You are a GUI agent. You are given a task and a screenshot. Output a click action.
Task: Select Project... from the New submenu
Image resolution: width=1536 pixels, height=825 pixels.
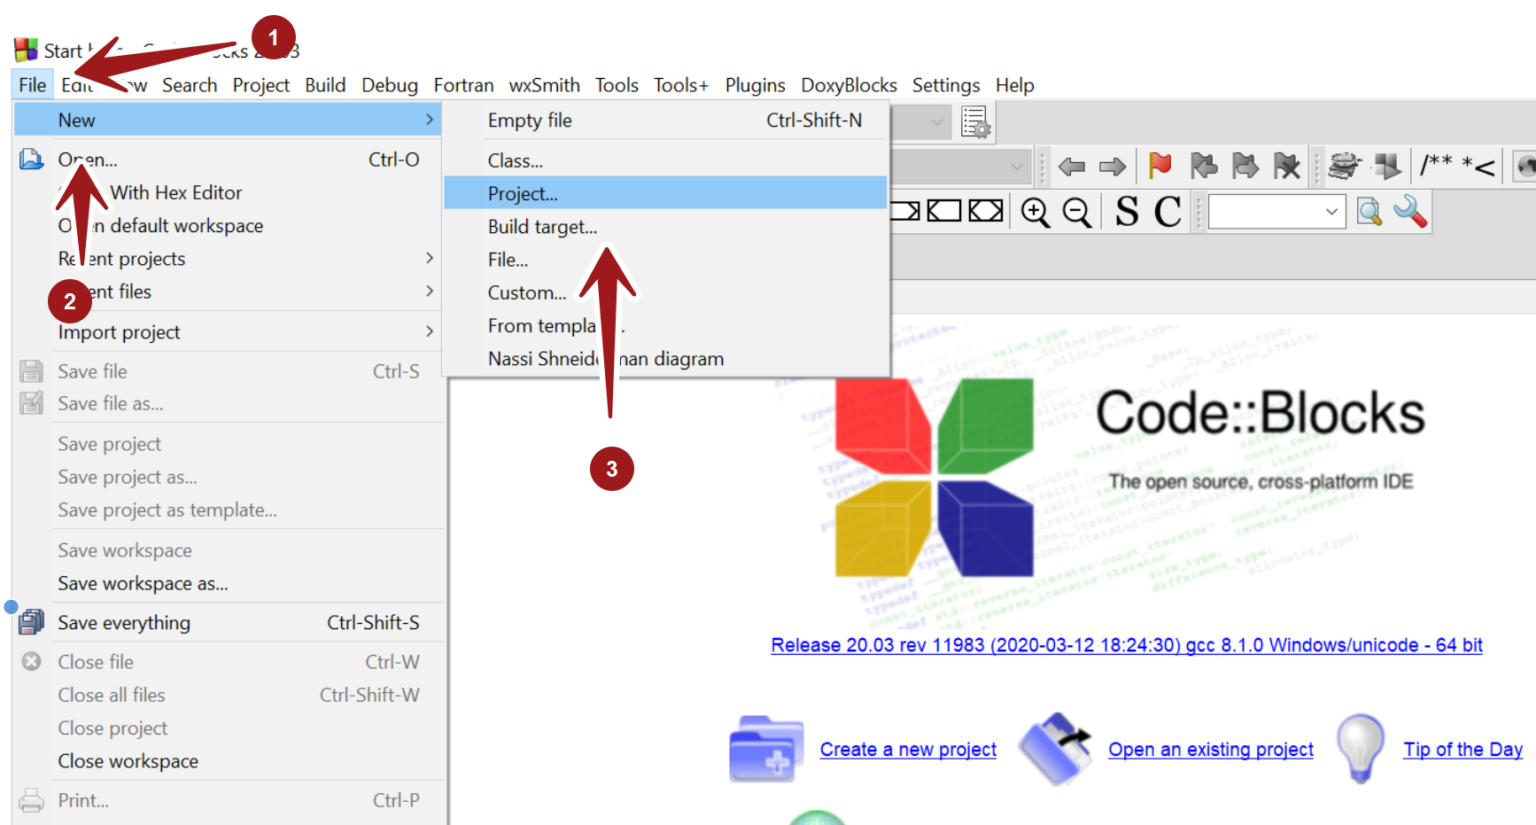click(523, 194)
